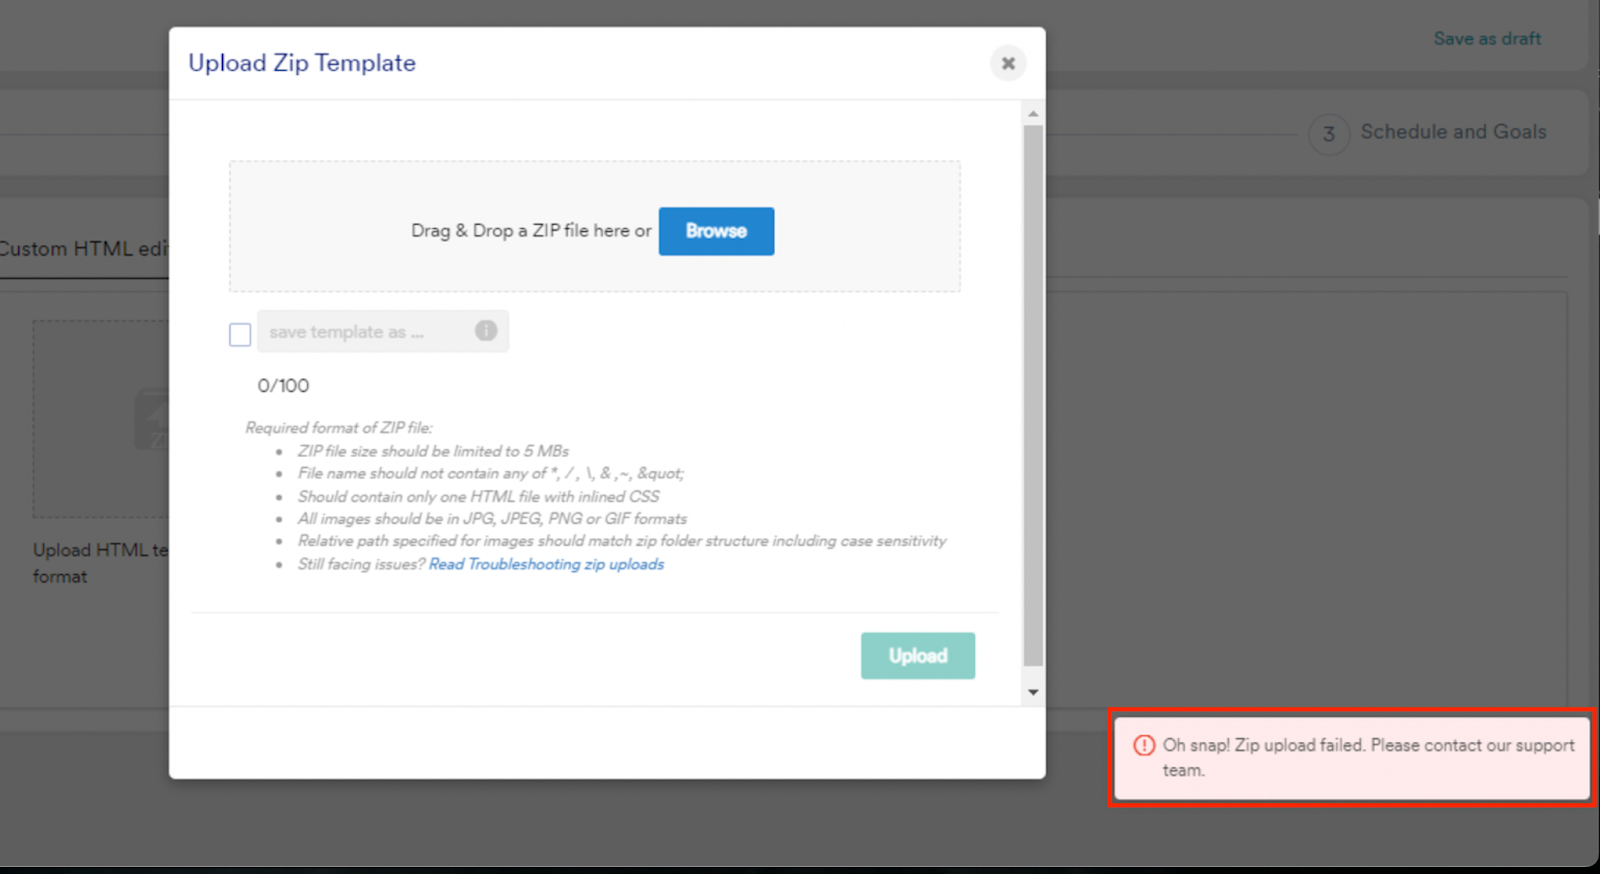Enable the save template checkbox

(240, 334)
